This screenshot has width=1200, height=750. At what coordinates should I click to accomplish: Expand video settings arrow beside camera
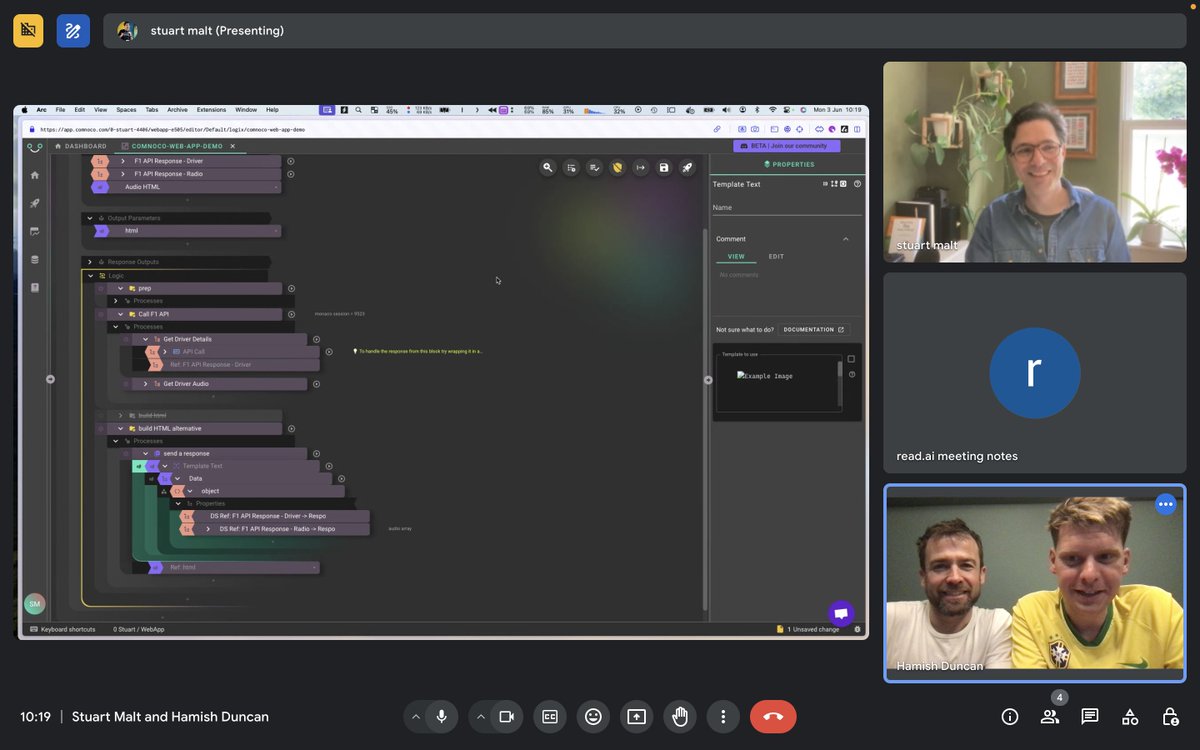coord(480,716)
